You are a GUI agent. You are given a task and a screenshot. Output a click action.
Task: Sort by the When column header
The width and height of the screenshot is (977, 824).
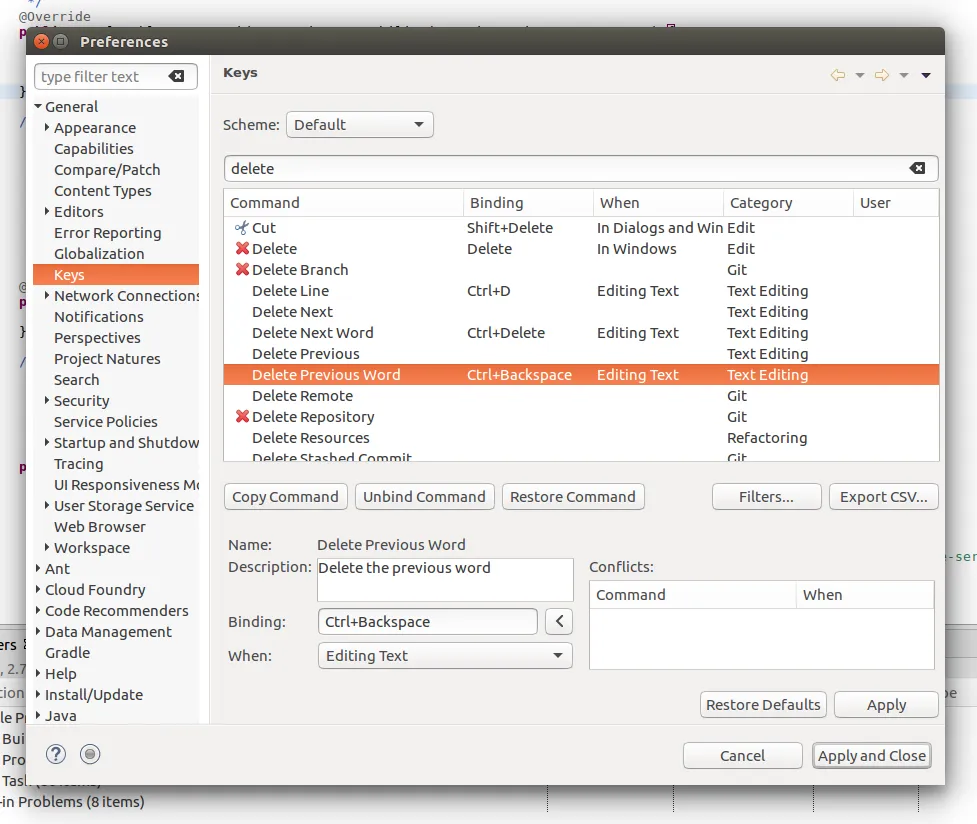[658, 203]
